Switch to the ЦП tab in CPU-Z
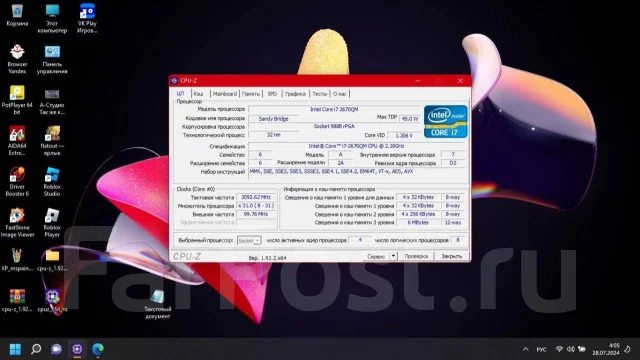The width and height of the screenshot is (640, 360). coord(180,94)
